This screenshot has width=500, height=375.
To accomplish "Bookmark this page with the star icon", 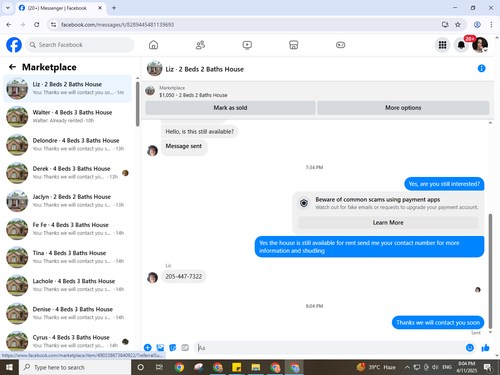I will click(458, 24).
